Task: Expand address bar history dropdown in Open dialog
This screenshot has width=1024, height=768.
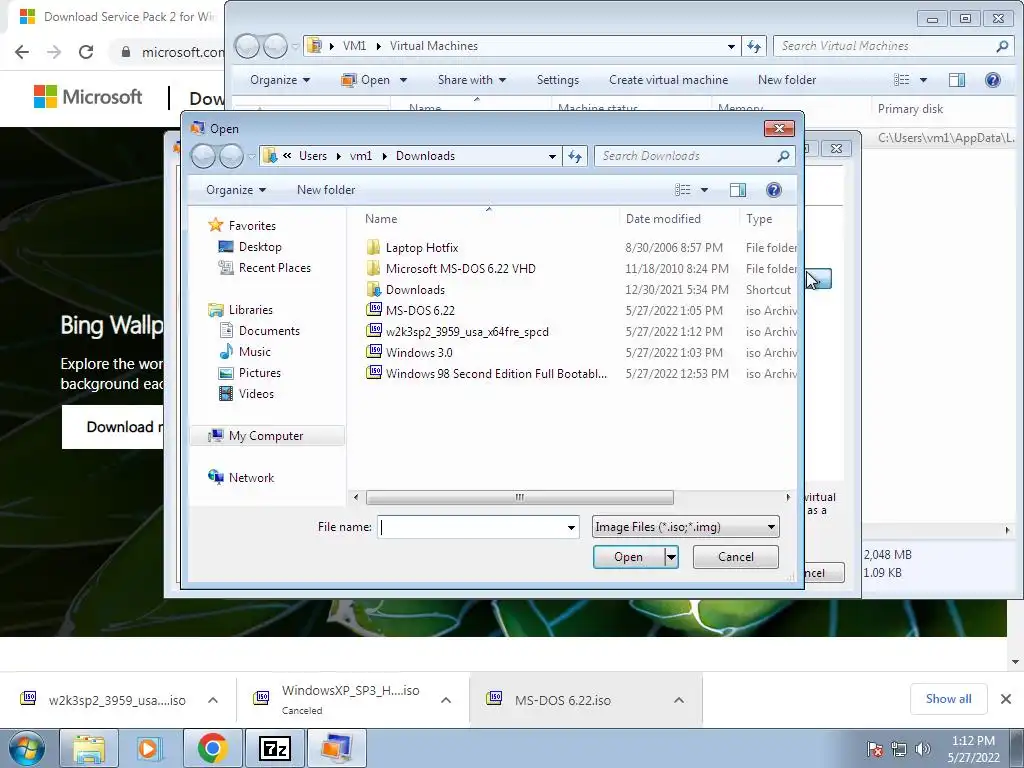Action: pyautogui.click(x=552, y=156)
